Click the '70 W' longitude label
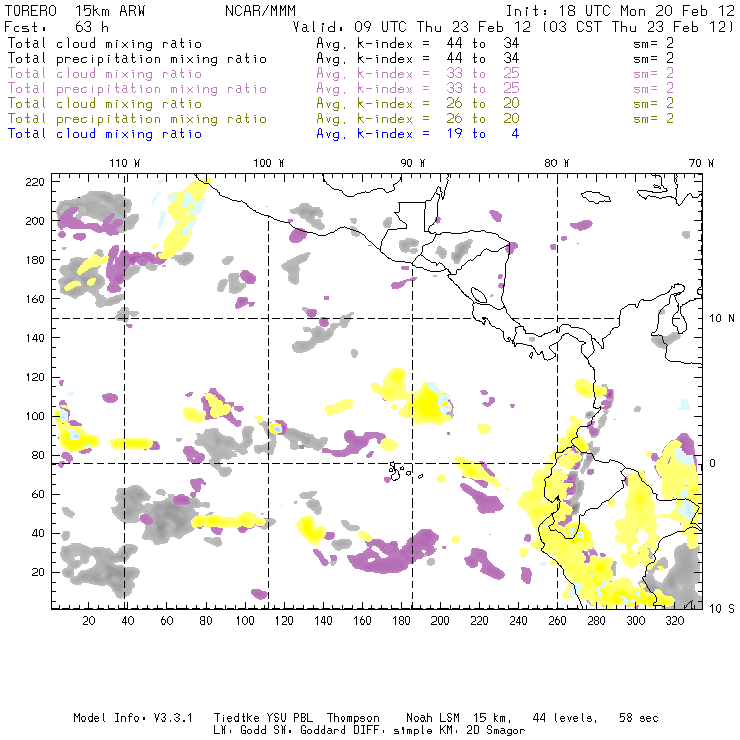Viewport: 740px width, 740px height. point(701,163)
